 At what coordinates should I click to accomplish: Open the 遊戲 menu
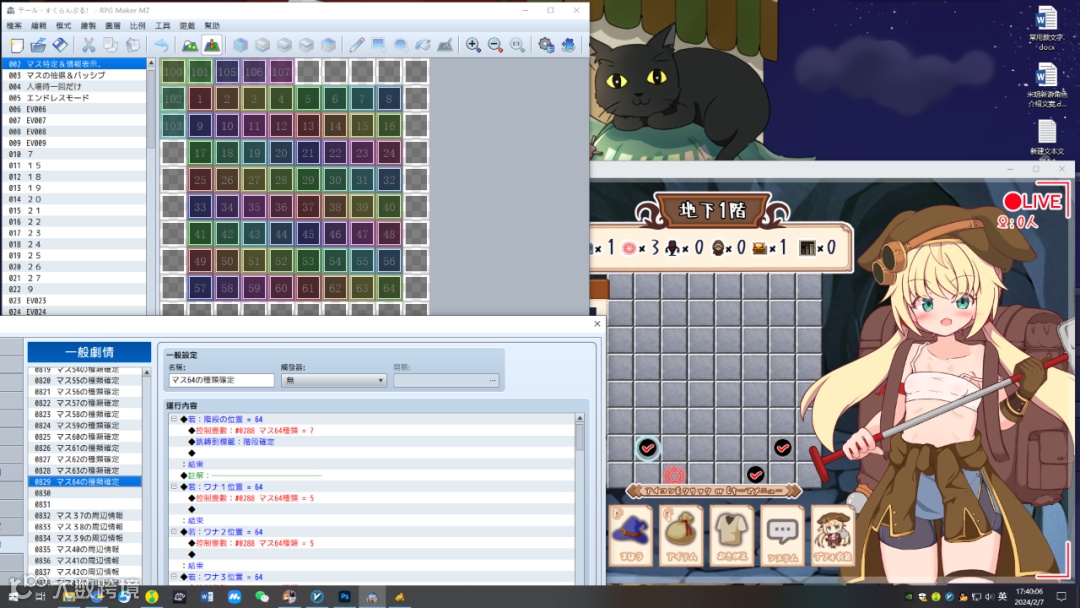[187, 25]
